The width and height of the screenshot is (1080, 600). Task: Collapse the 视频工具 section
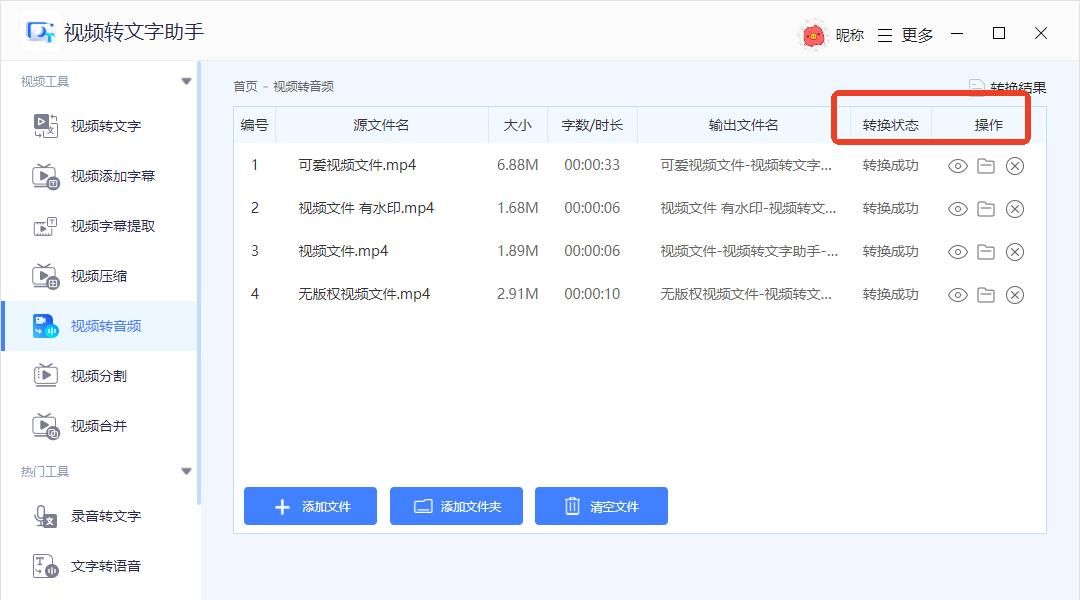(186, 81)
